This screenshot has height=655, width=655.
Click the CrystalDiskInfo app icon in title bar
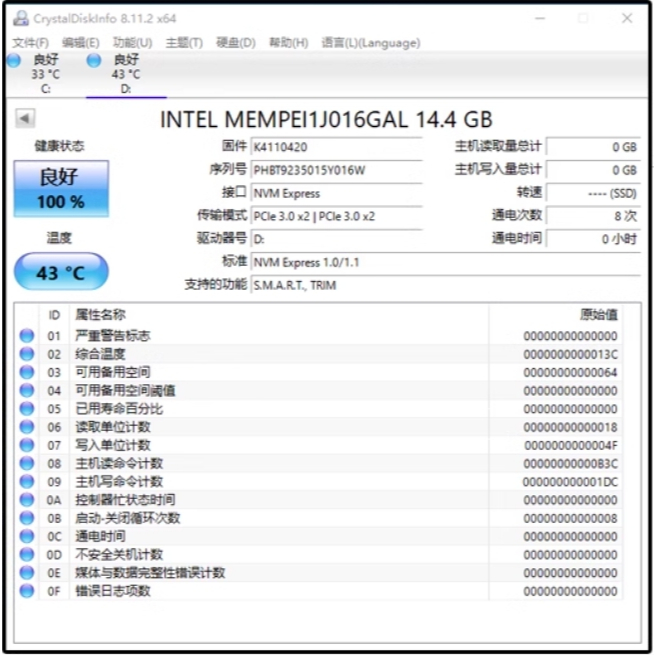coord(20,18)
